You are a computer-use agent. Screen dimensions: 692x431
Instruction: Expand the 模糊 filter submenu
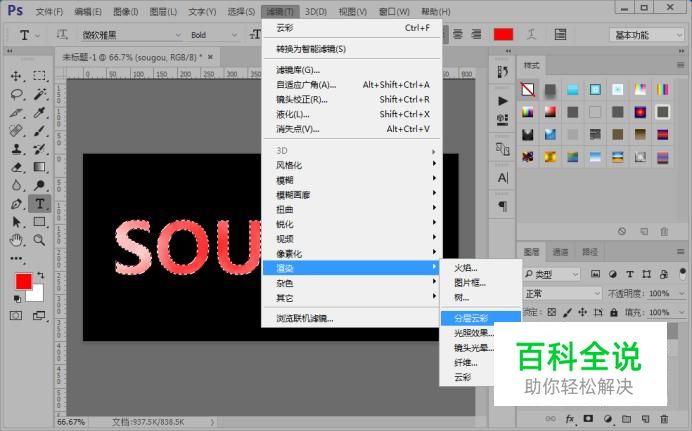click(352, 180)
